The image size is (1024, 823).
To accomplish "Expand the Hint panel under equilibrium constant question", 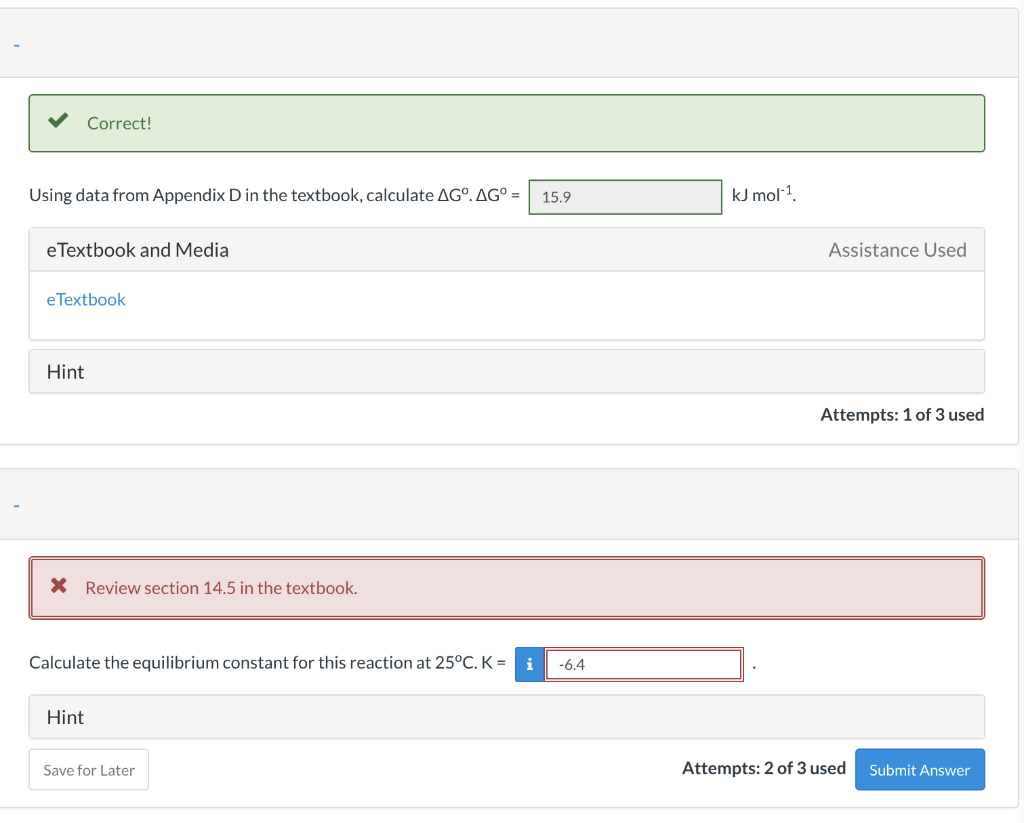I will tap(507, 717).
